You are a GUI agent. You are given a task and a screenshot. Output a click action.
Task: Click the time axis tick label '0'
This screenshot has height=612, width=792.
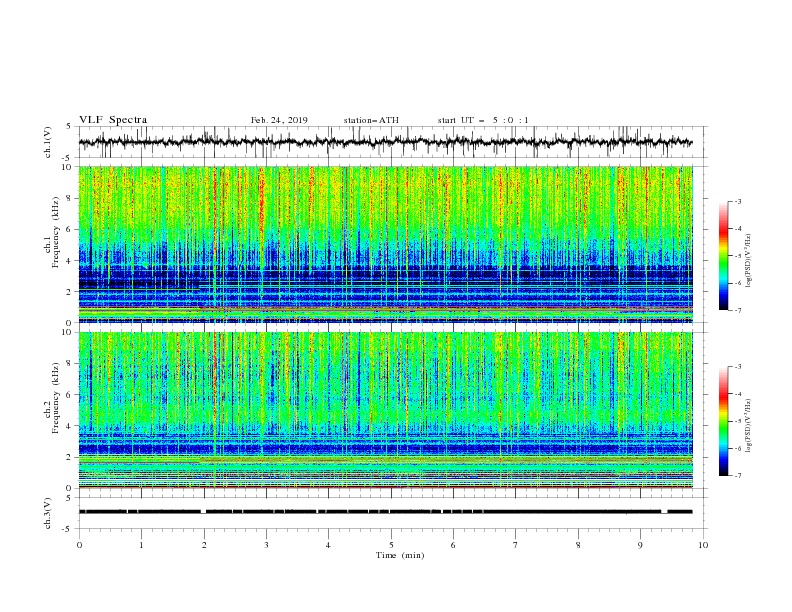(x=79, y=545)
